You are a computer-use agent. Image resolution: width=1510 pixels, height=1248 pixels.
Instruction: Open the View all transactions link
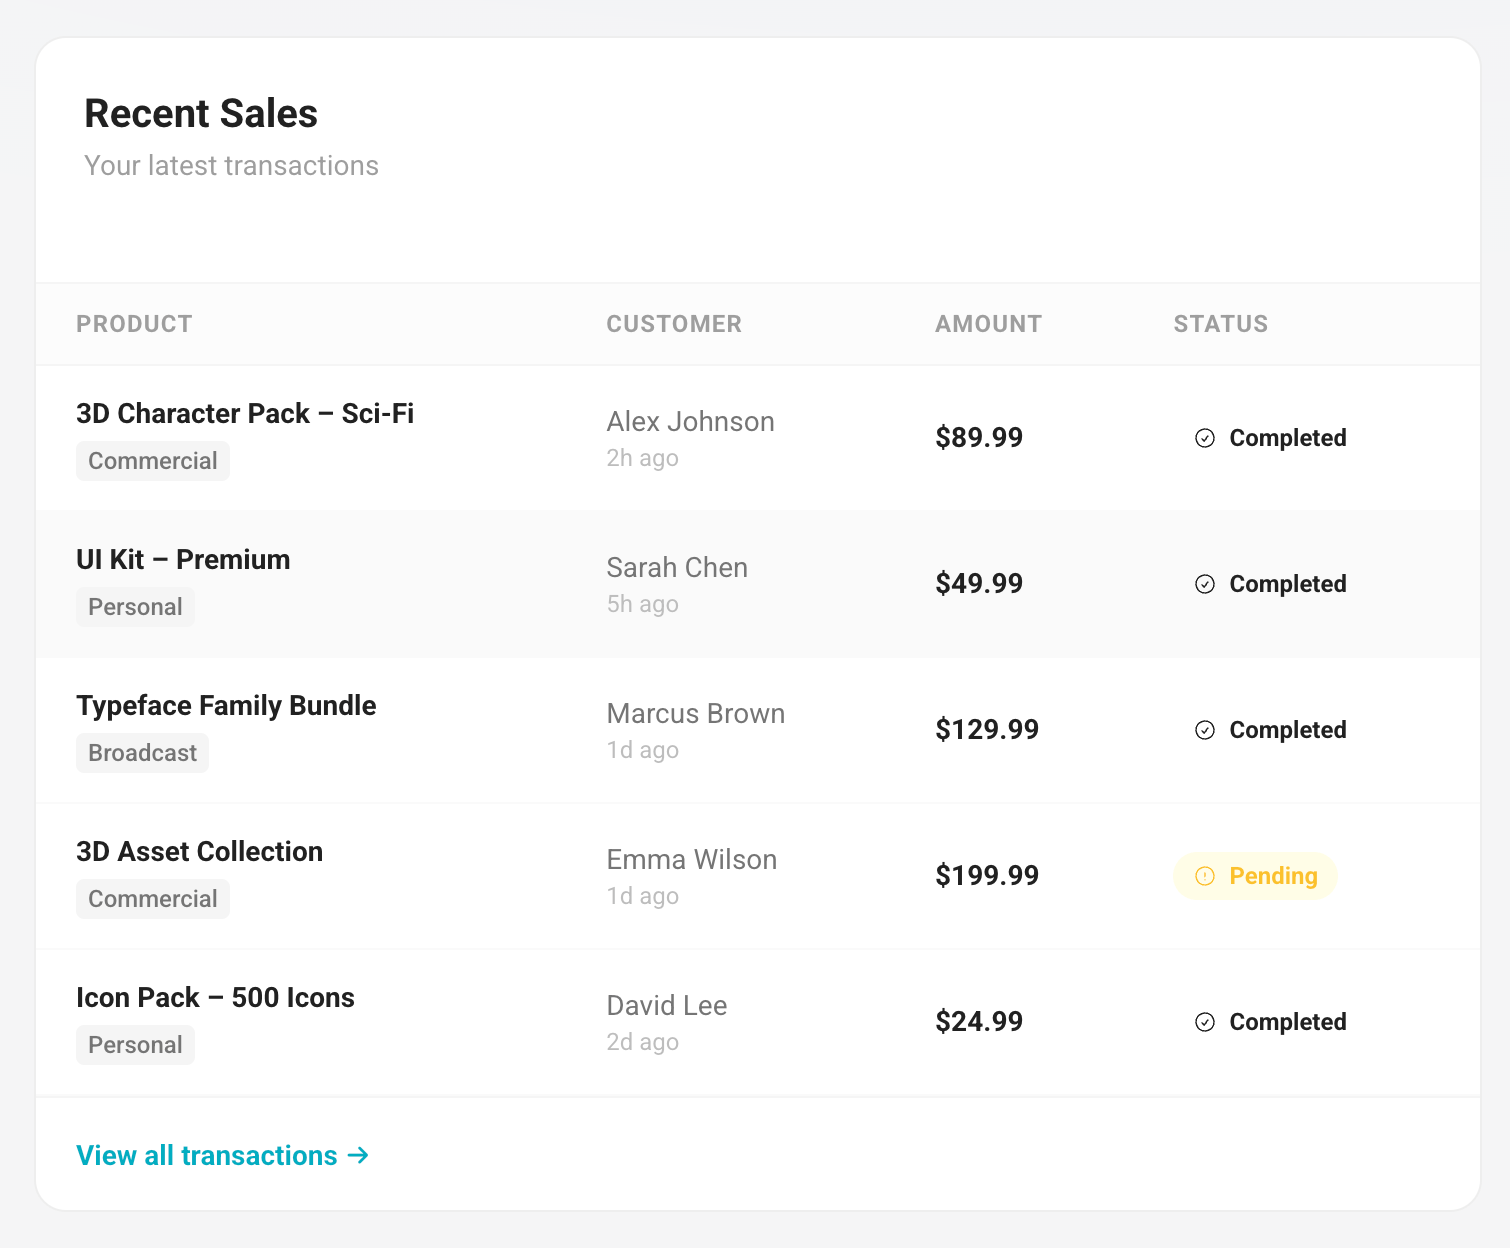click(223, 1156)
